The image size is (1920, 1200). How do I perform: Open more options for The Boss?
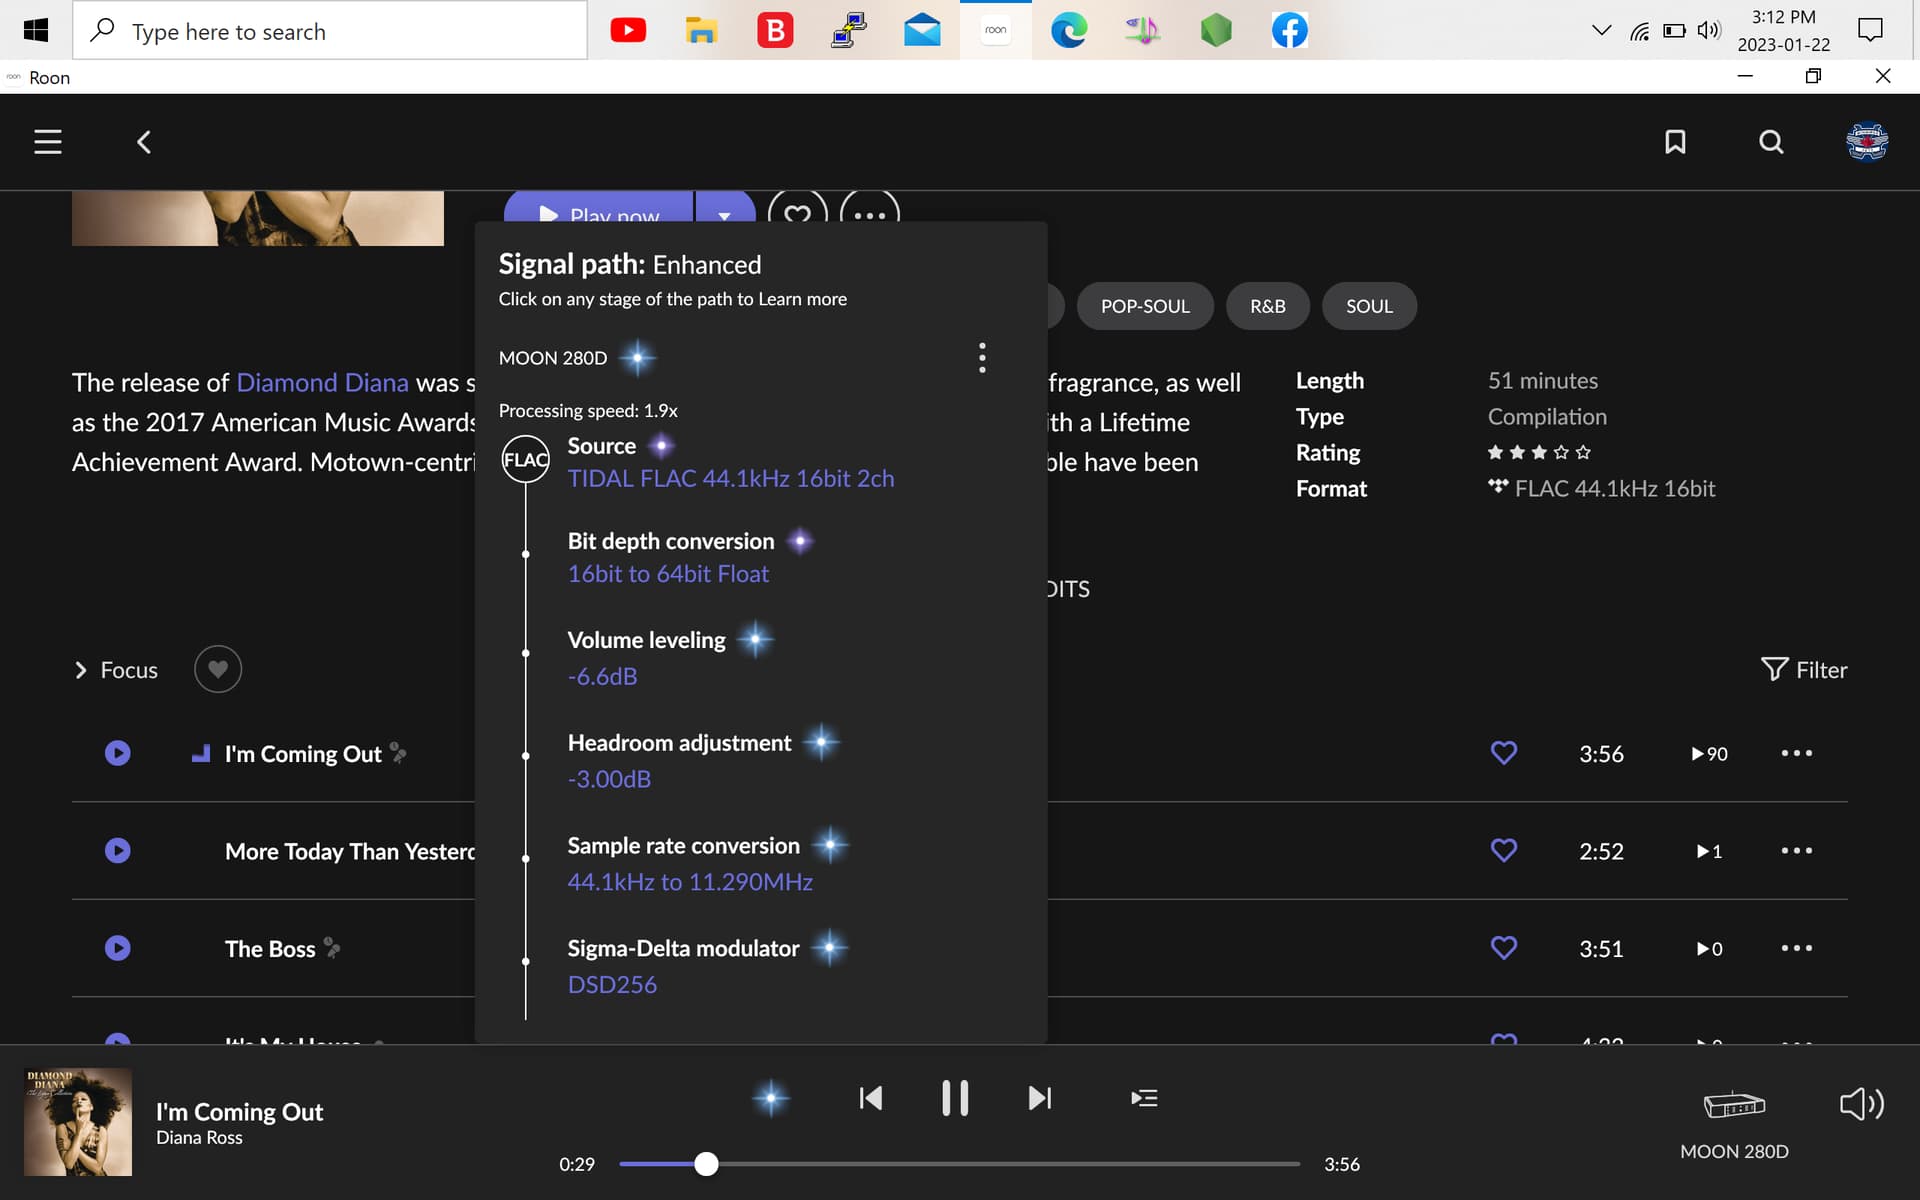click(1797, 948)
